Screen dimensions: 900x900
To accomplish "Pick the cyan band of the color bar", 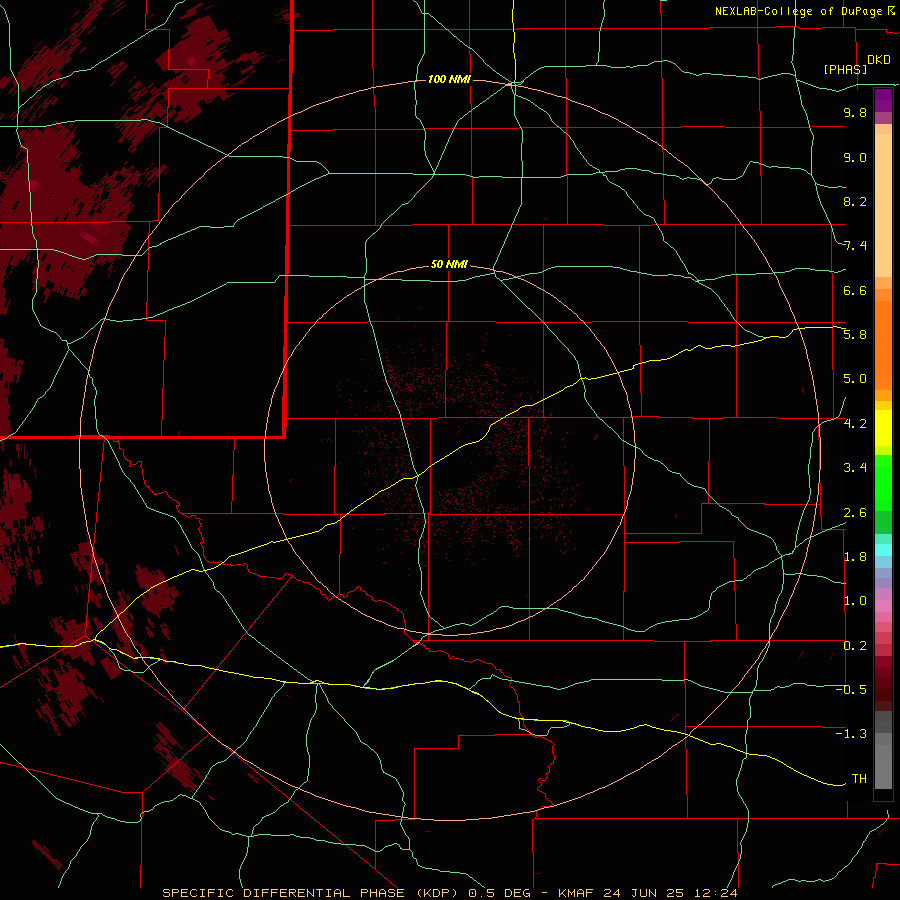I will point(883,550).
